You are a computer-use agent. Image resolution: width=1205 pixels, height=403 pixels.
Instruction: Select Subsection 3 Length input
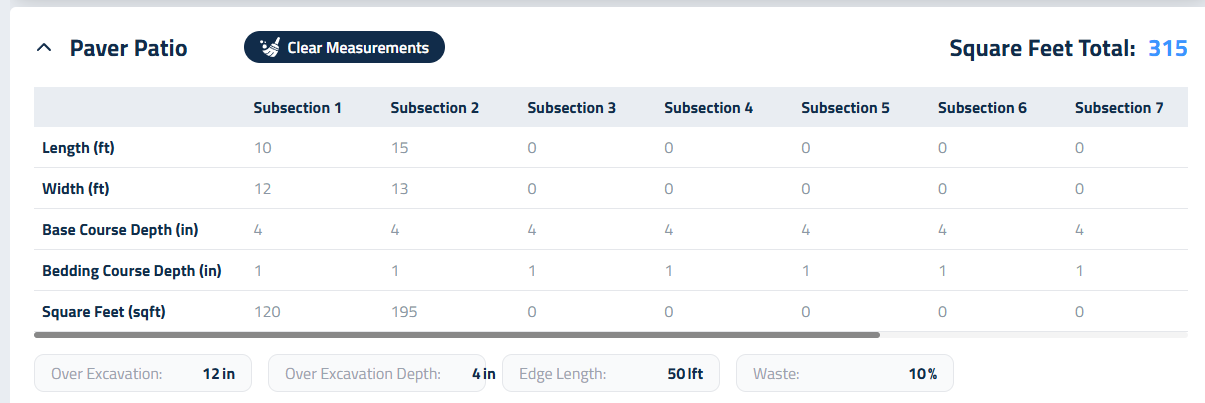(533, 148)
